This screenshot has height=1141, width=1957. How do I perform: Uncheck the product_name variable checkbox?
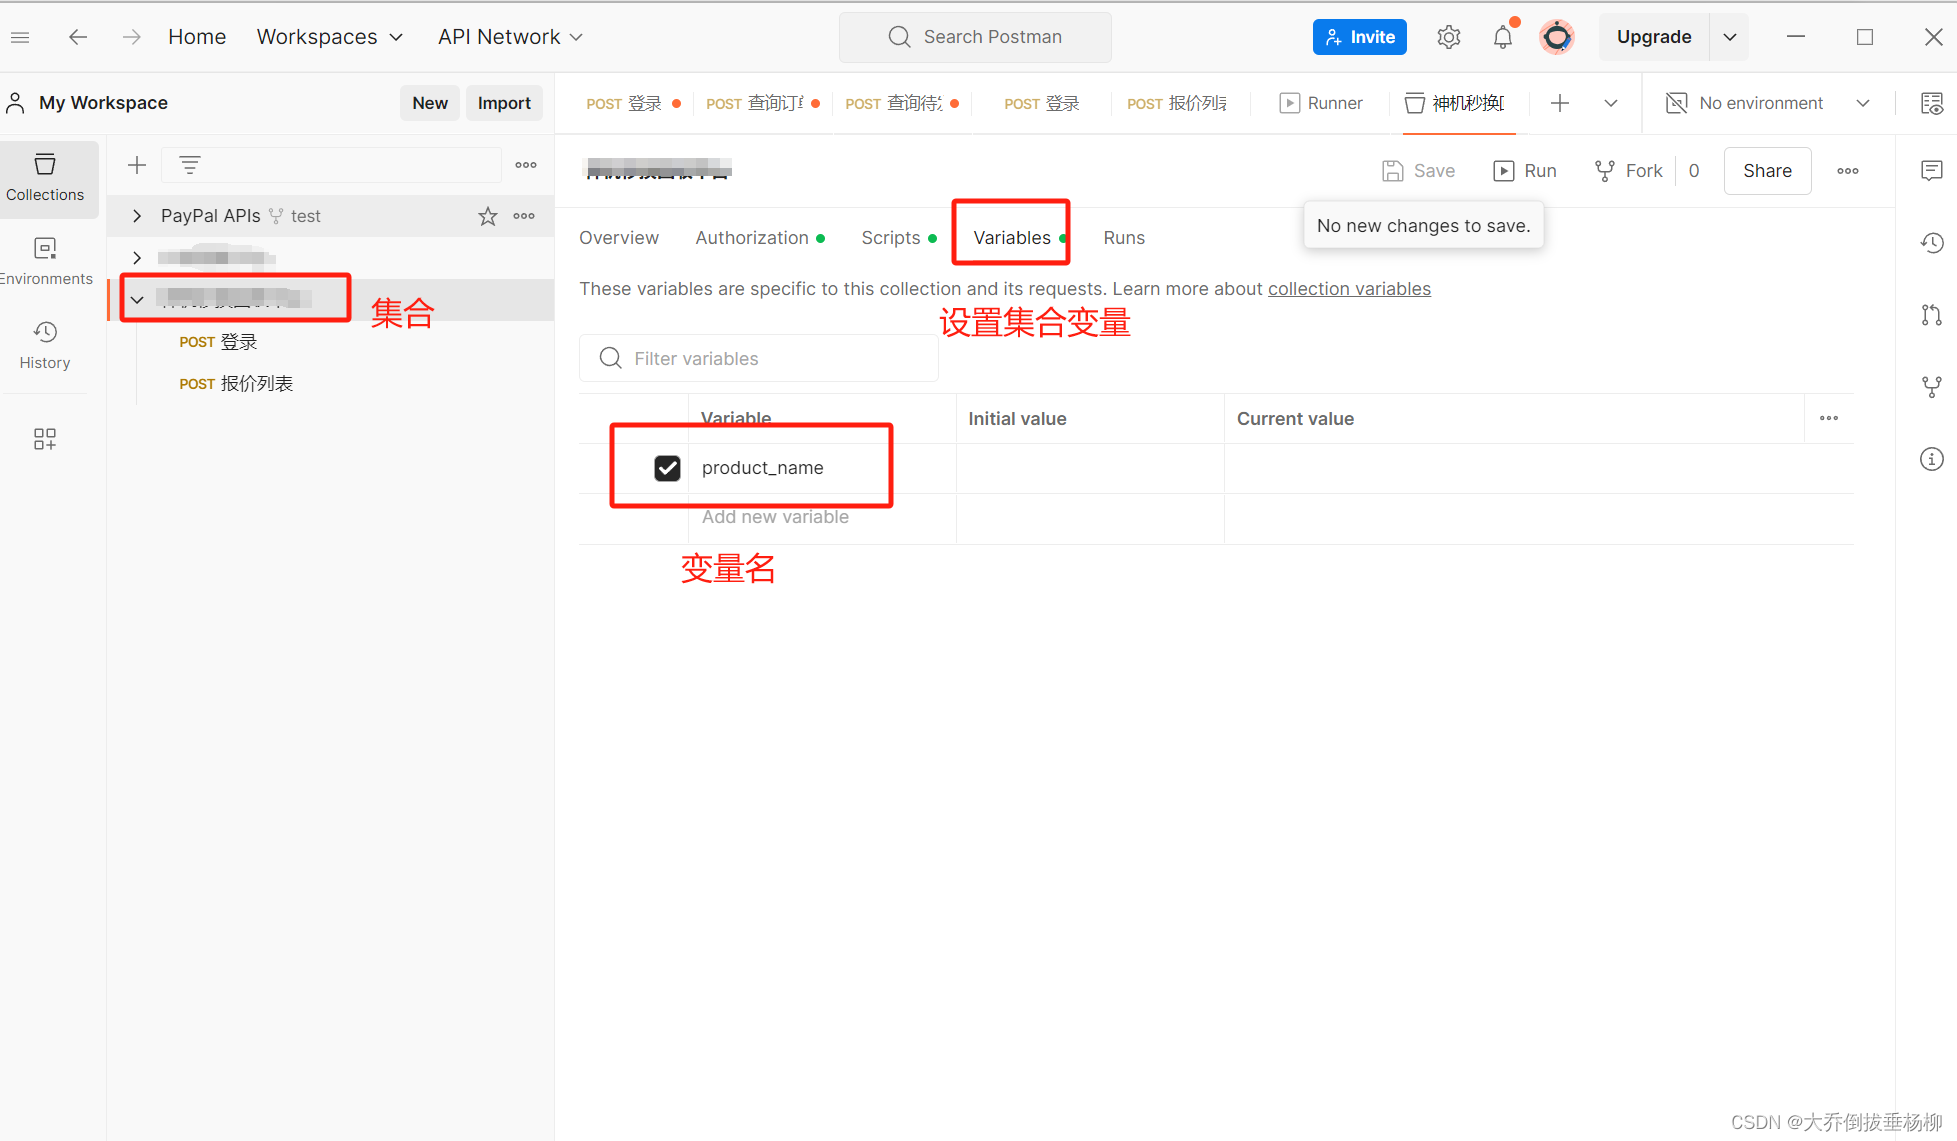[x=667, y=468]
